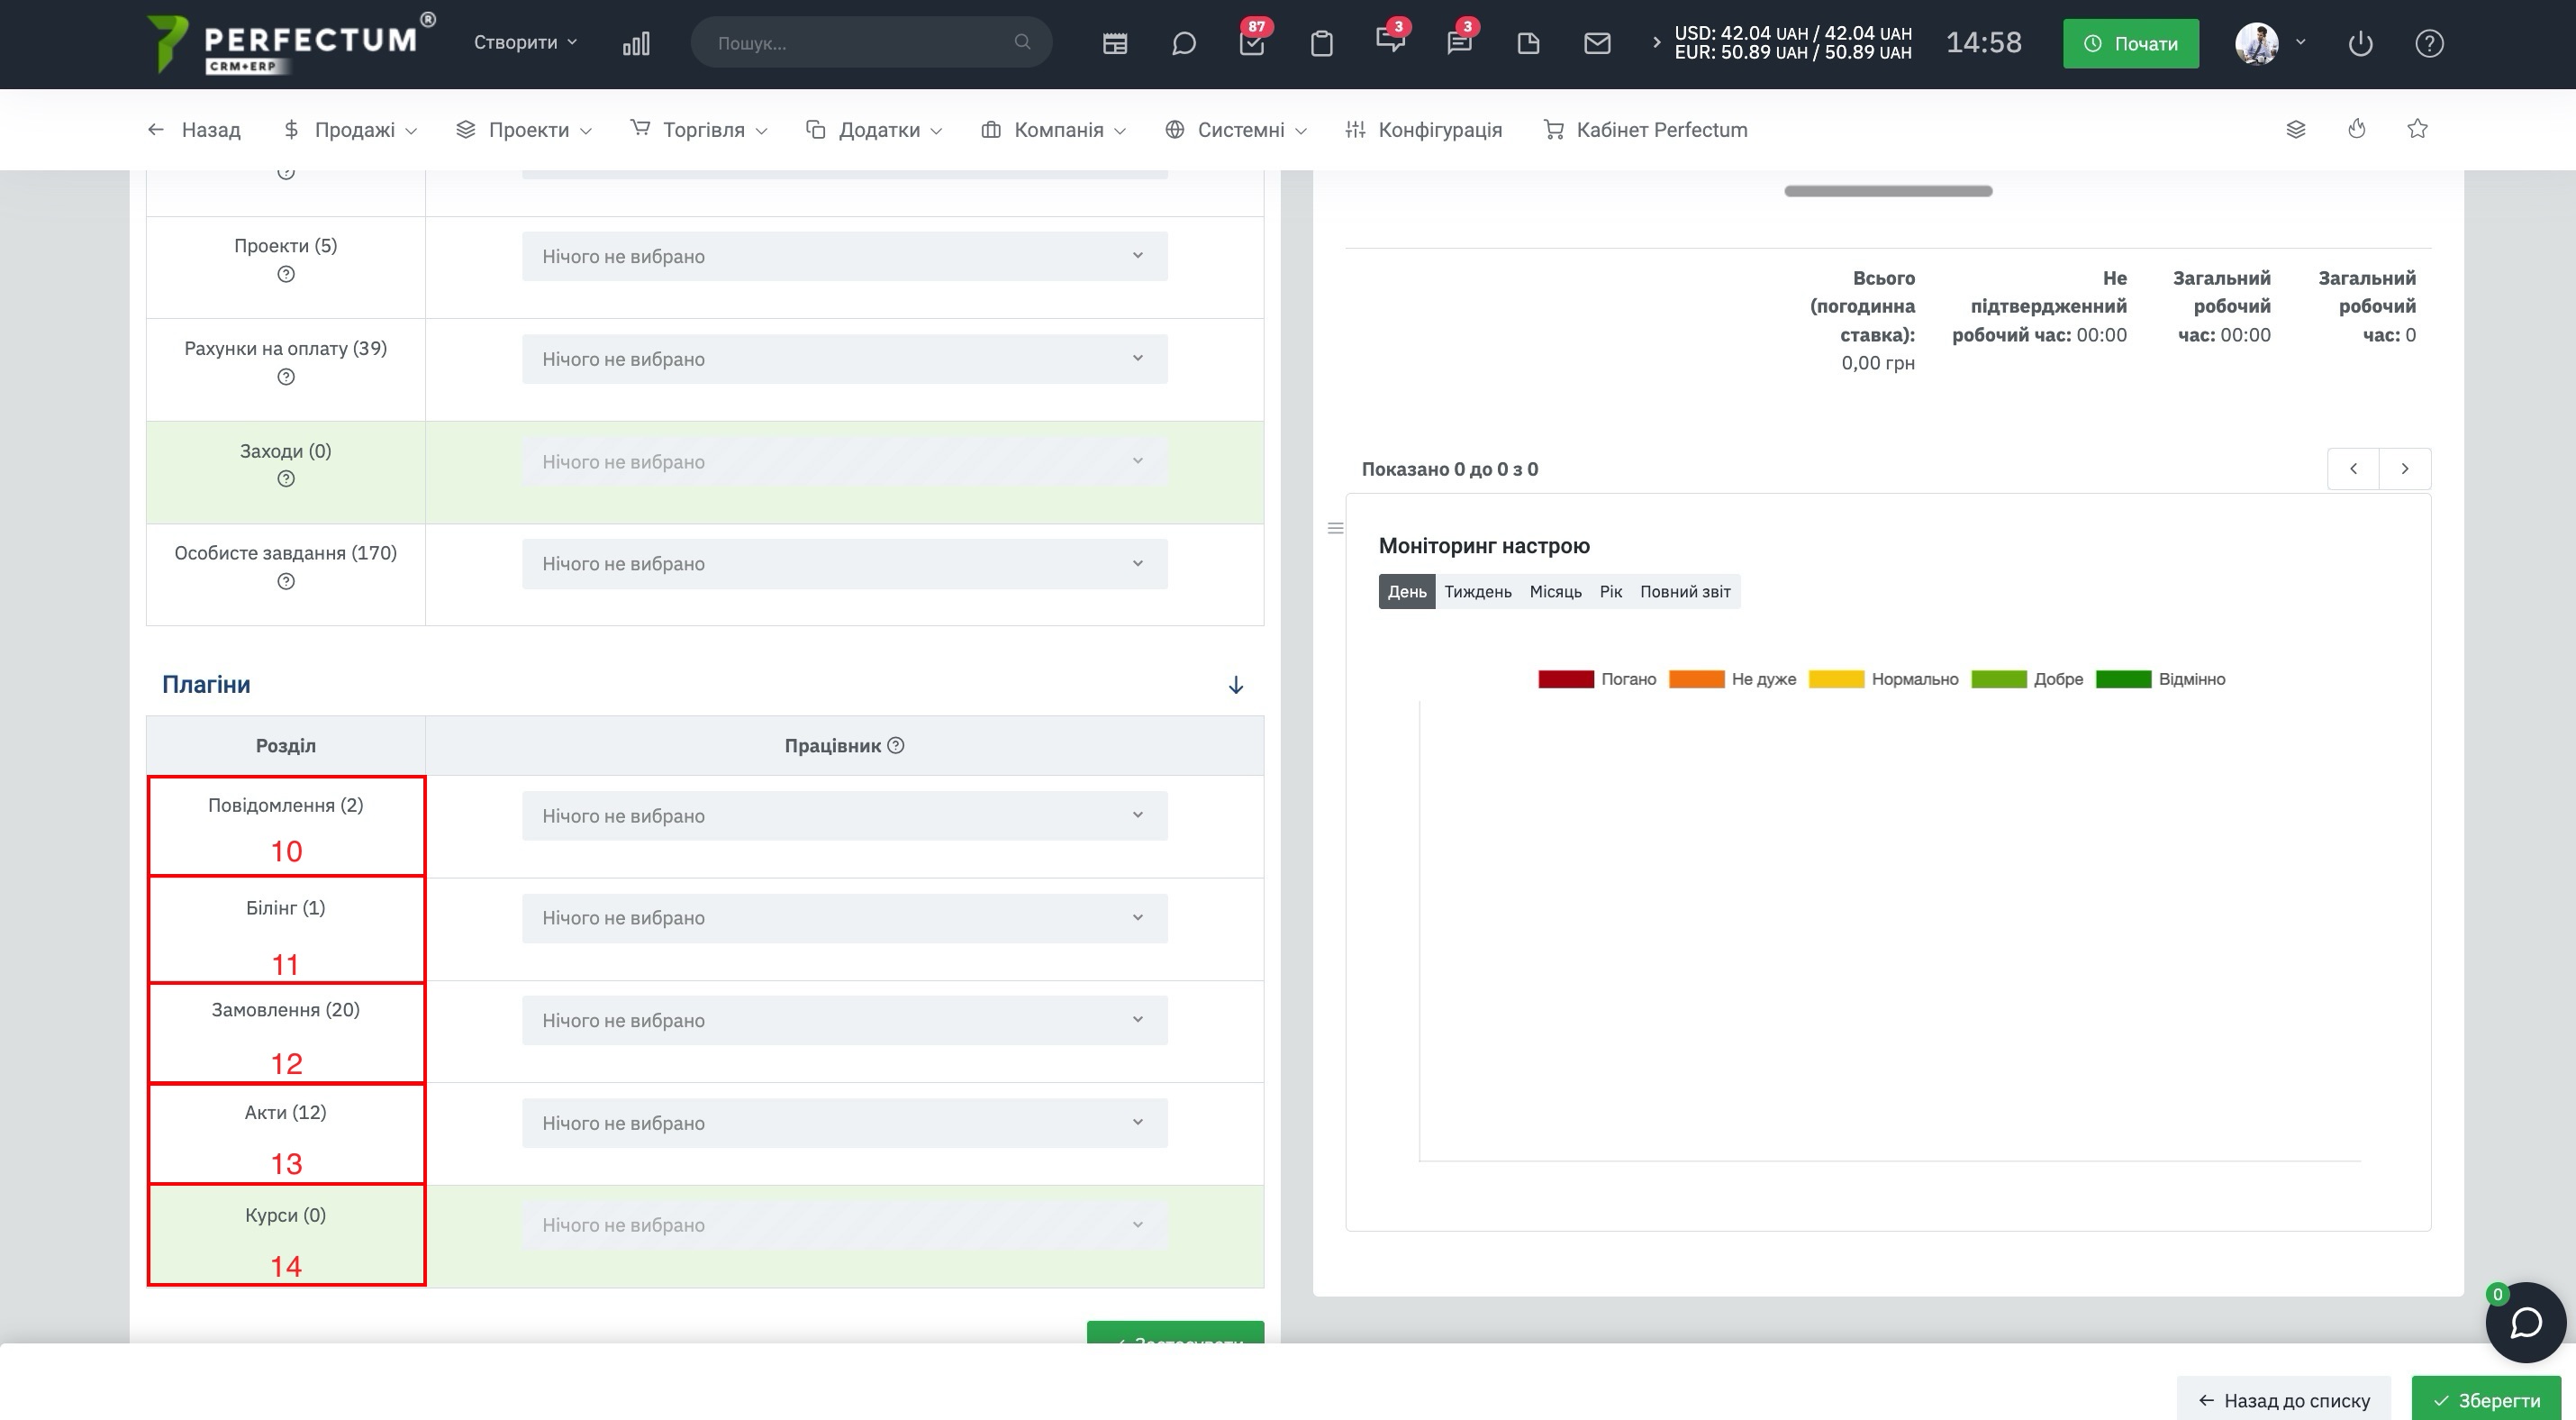Open the Торгівля menu
This screenshot has width=2576, height=1420.
pos(699,130)
